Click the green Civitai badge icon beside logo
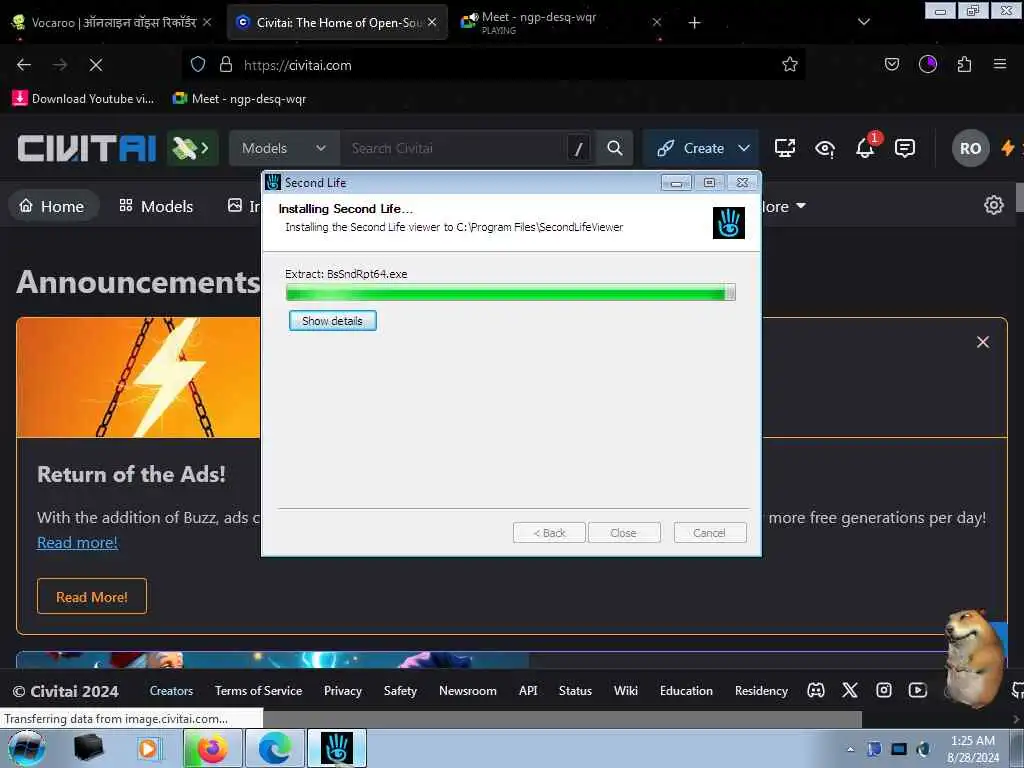Viewport: 1024px width, 768px height. [x=192, y=148]
